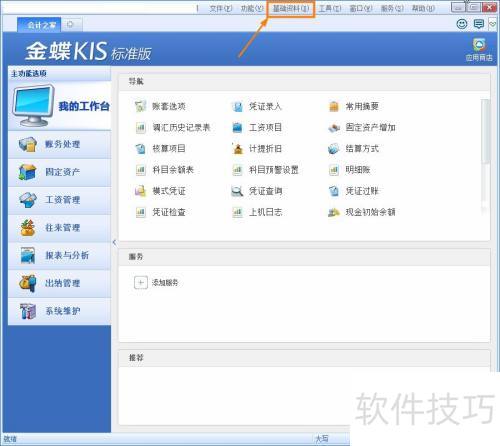The width and height of the screenshot is (500, 446).
Task: Open 凭证录入 voucher entry icon
Action: 237,106
